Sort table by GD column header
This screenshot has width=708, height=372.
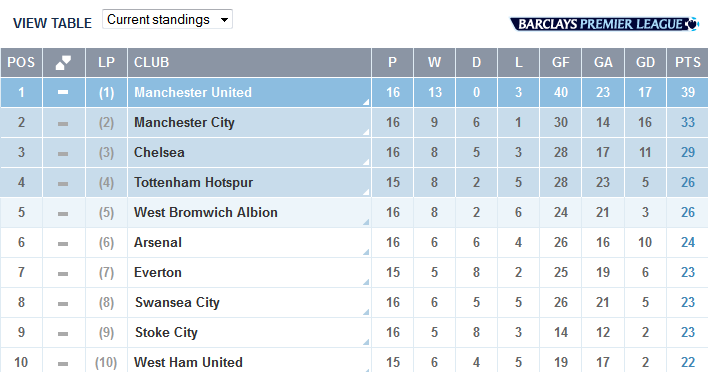click(x=645, y=62)
